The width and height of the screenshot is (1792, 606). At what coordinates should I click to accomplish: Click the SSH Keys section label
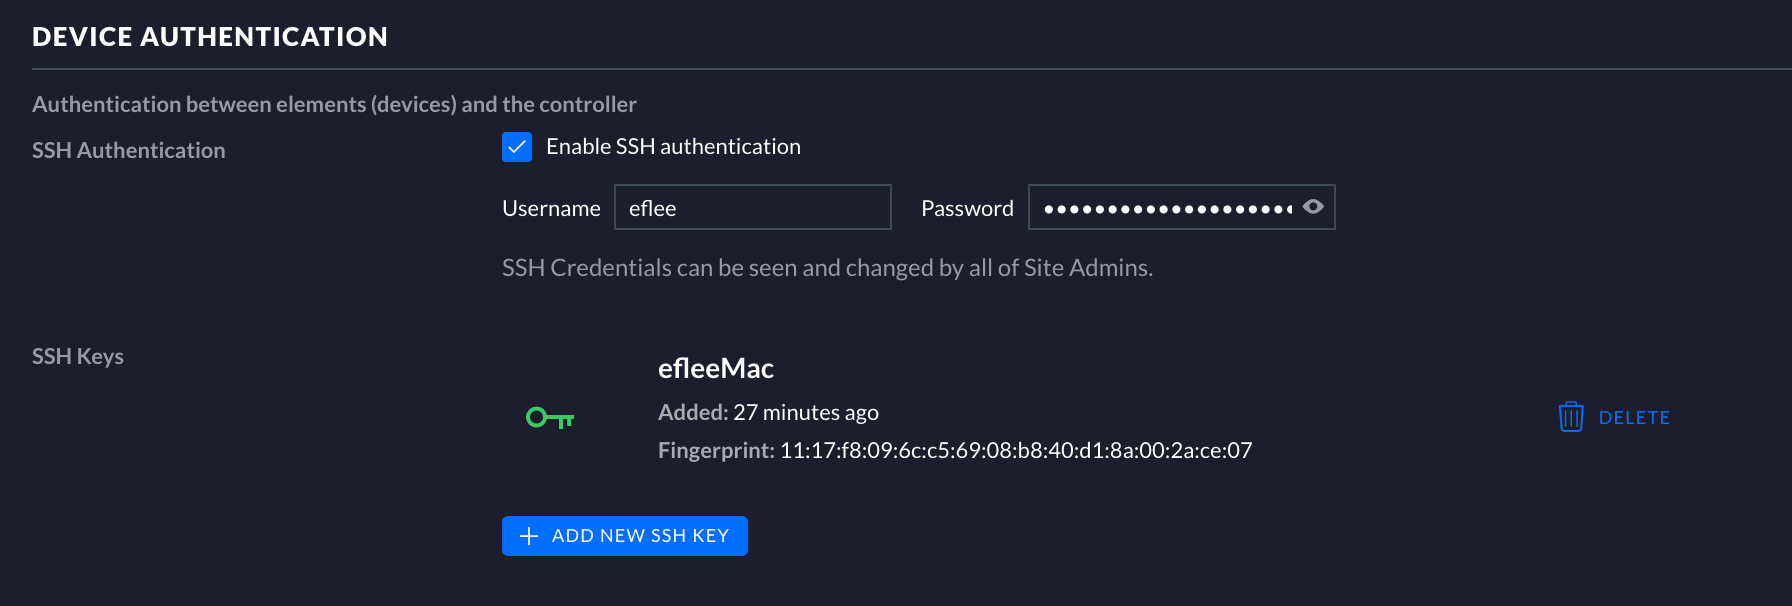tap(78, 356)
